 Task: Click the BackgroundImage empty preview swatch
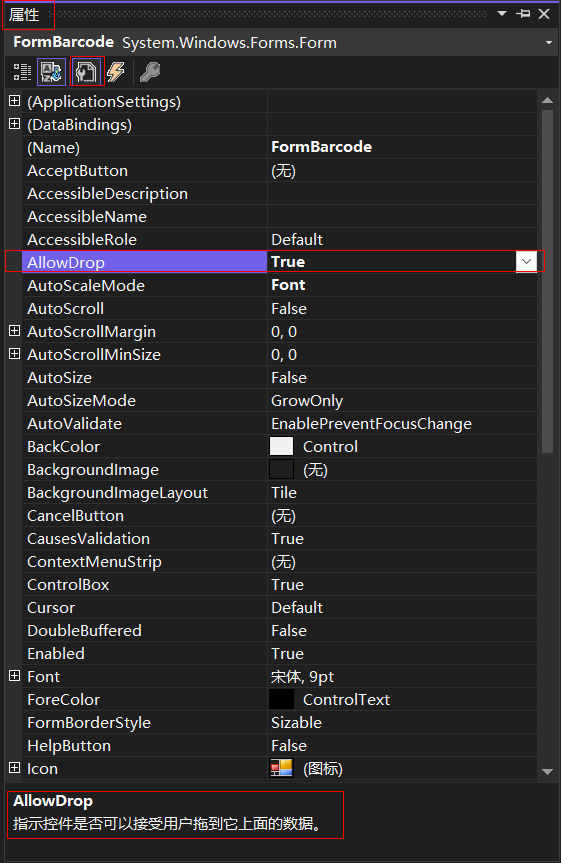[281, 469]
